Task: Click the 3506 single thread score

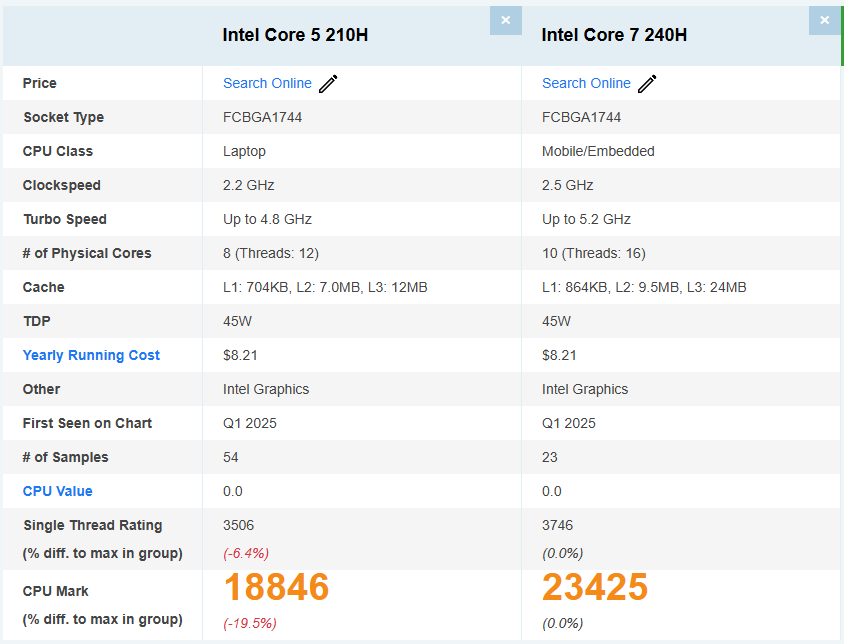Action: [238, 525]
